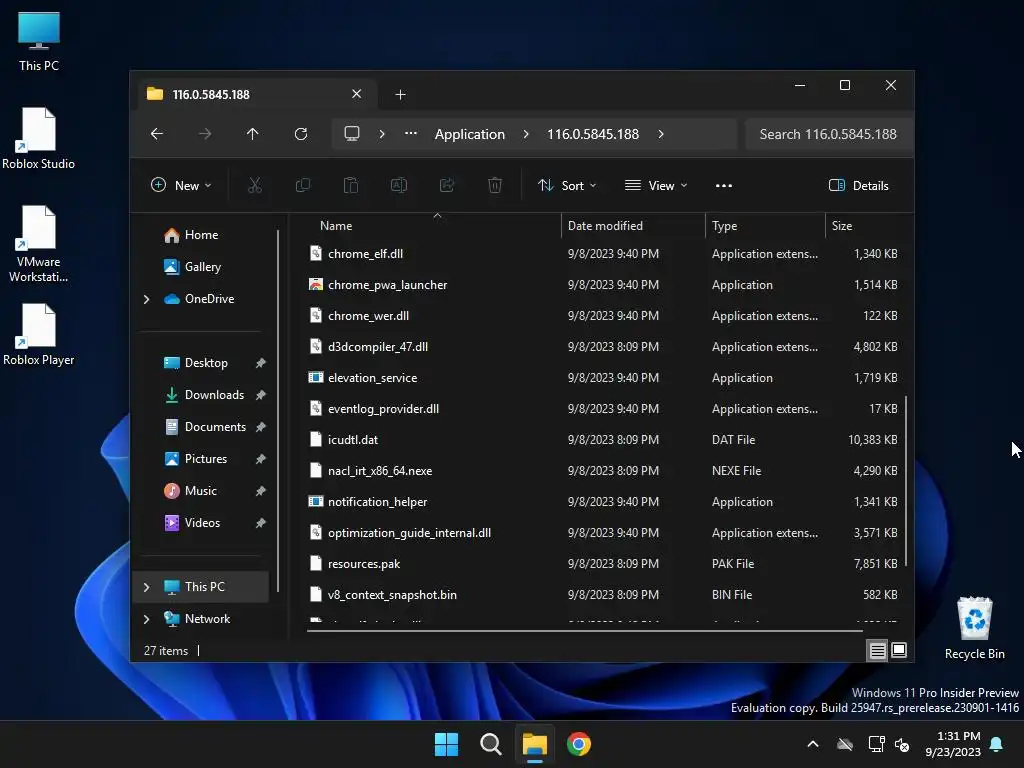Click the File Explorer taskbar icon
The width and height of the screenshot is (1024, 768).
tap(534, 744)
